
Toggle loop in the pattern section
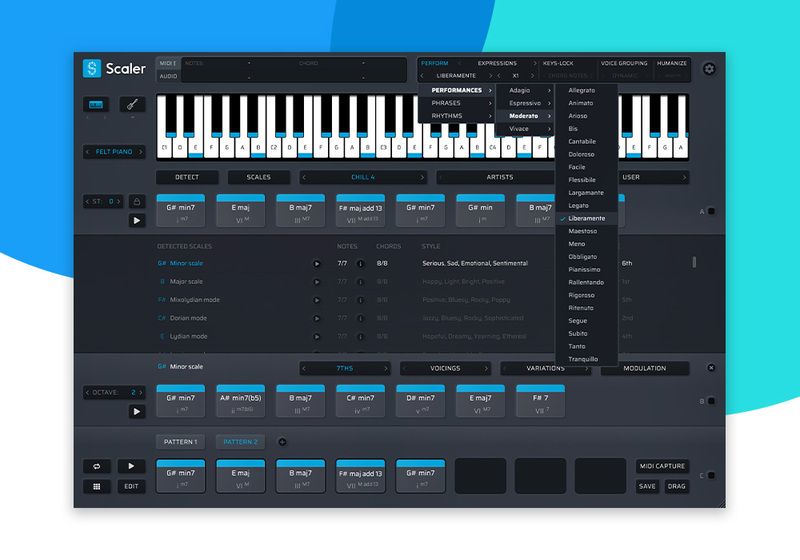(96, 466)
